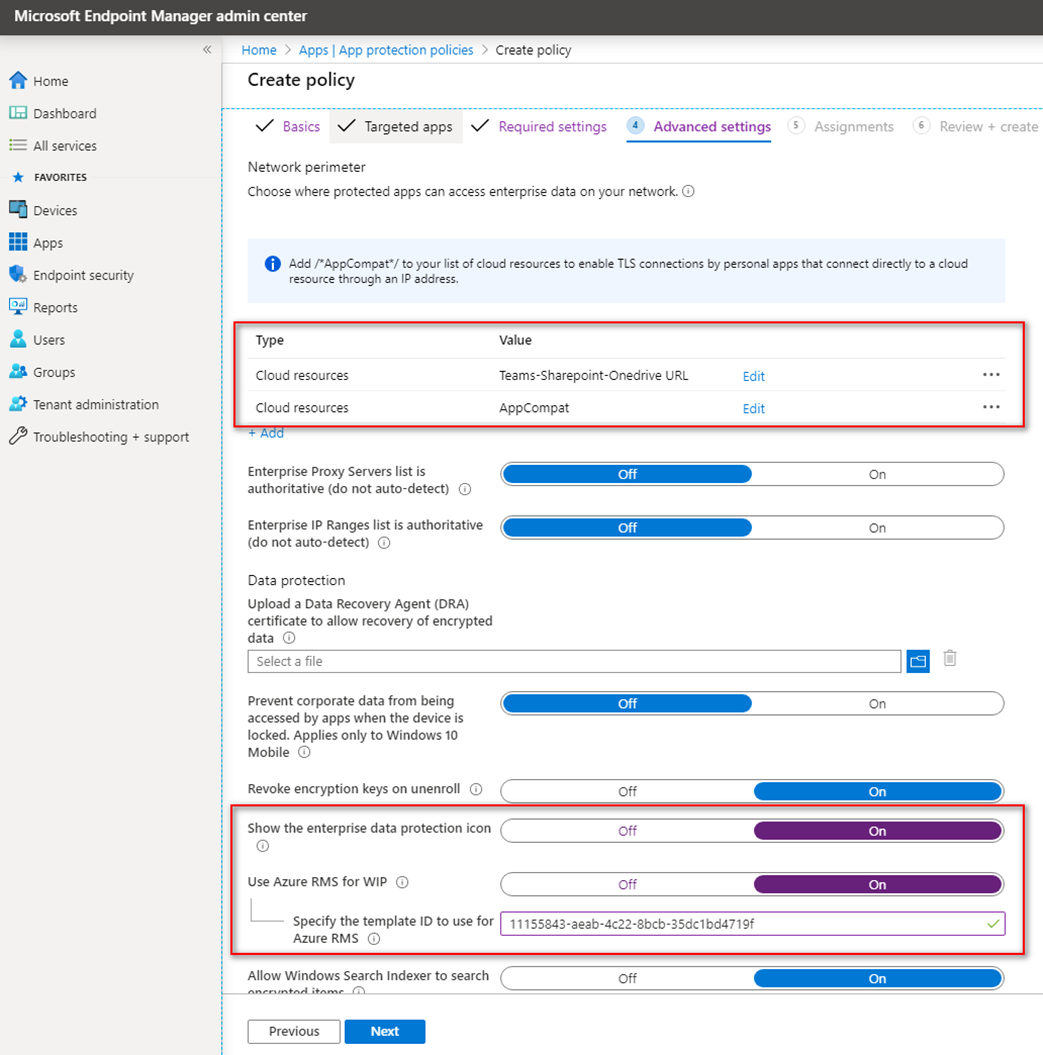Set Enterprise IP Ranges authoritative to On
Image resolution: width=1043 pixels, height=1055 pixels.
coord(877,528)
